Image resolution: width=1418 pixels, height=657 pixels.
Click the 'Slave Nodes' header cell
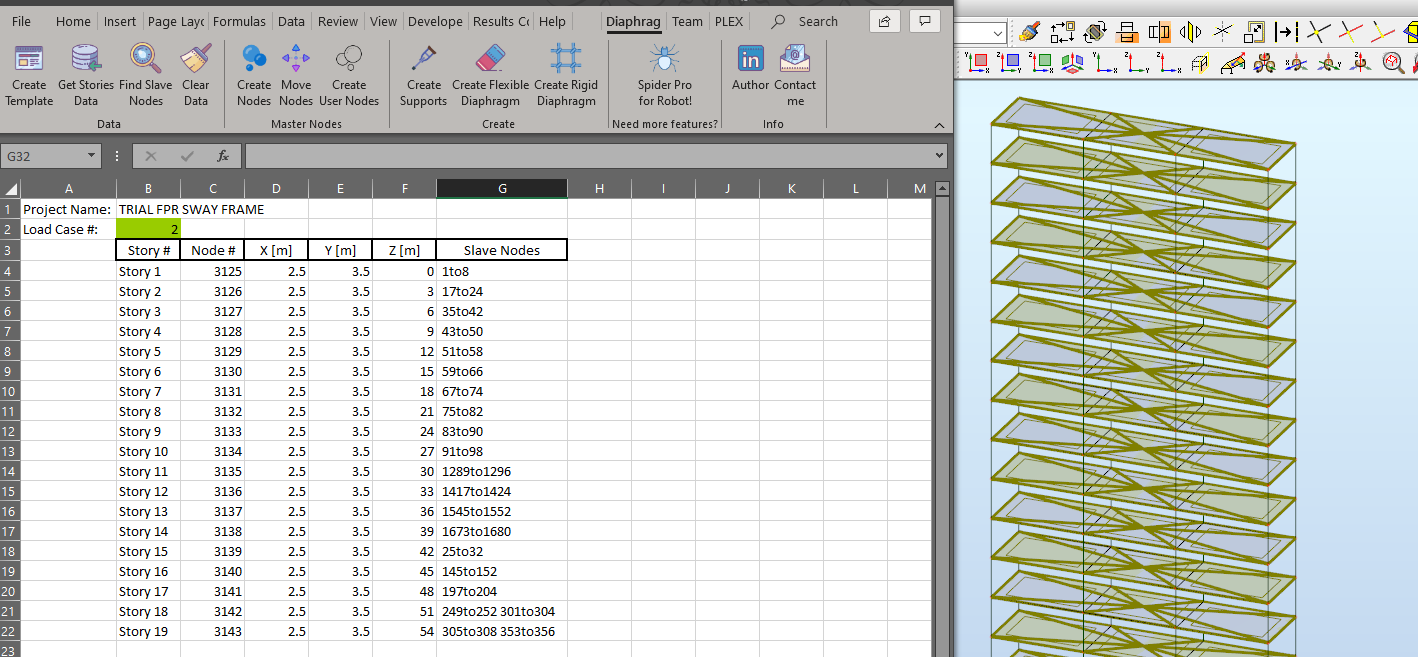point(502,250)
